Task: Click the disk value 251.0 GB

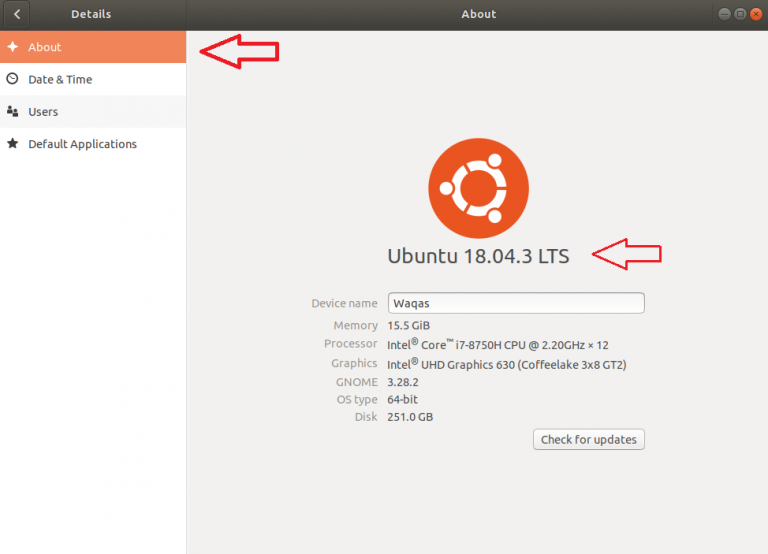Action: (410, 417)
